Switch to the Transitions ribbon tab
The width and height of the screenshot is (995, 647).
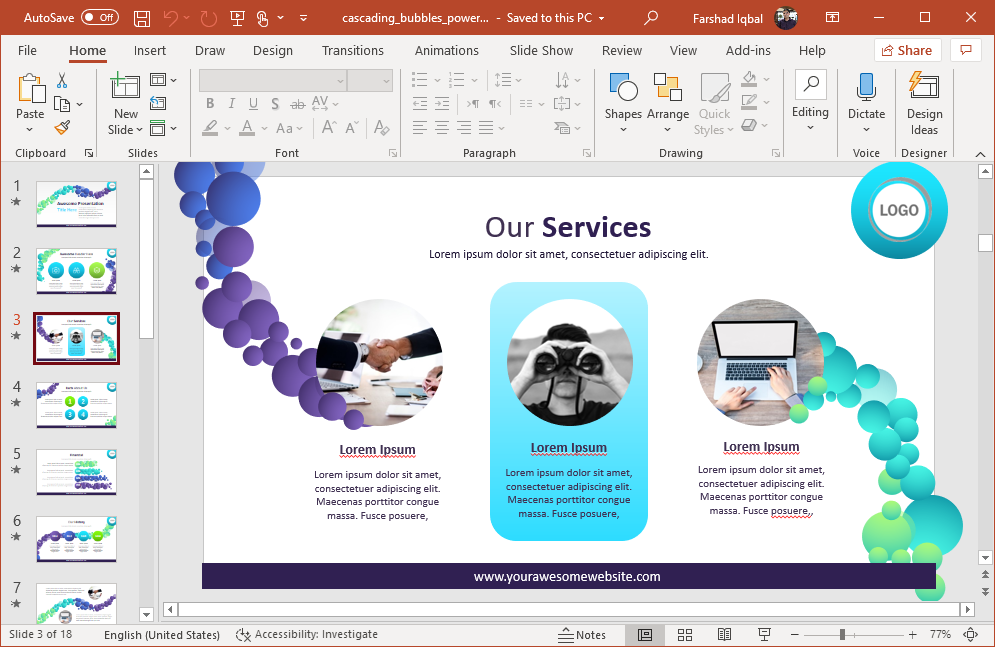[353, 50]
